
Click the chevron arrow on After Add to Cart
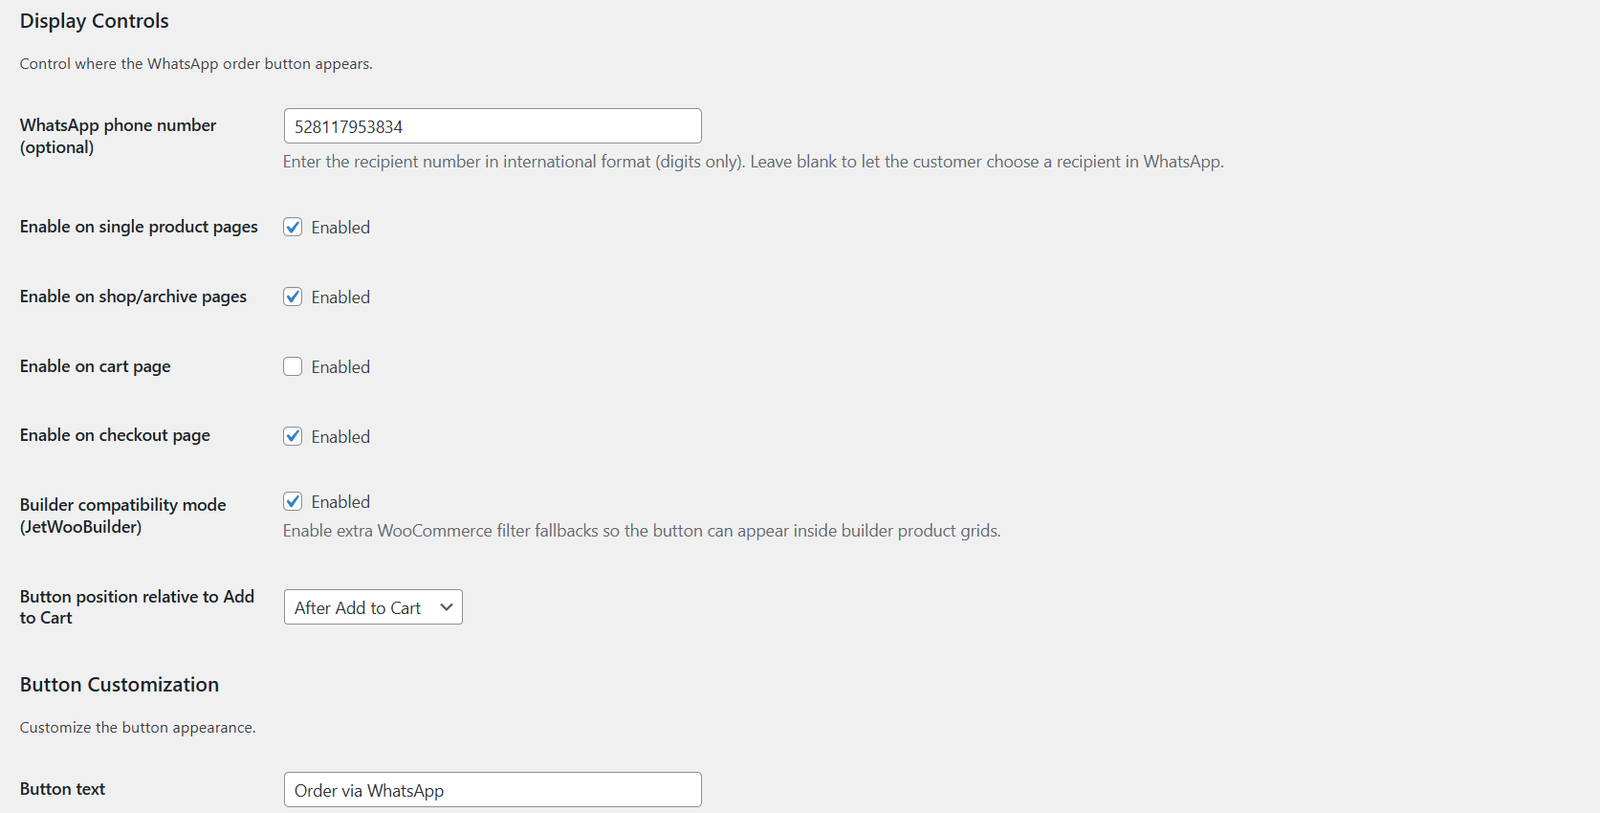[446, 607]
